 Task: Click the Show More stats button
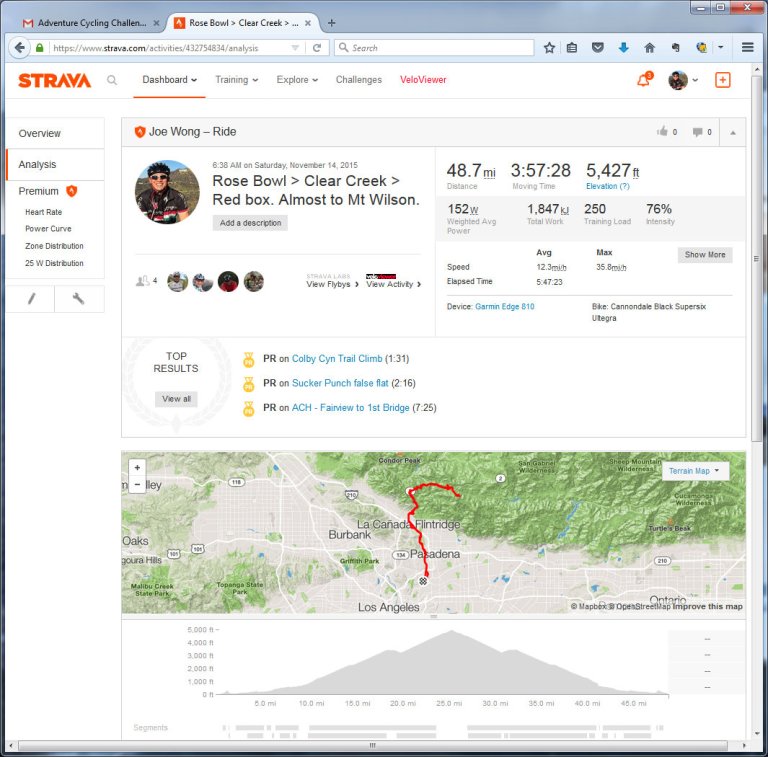click(705, 255)
